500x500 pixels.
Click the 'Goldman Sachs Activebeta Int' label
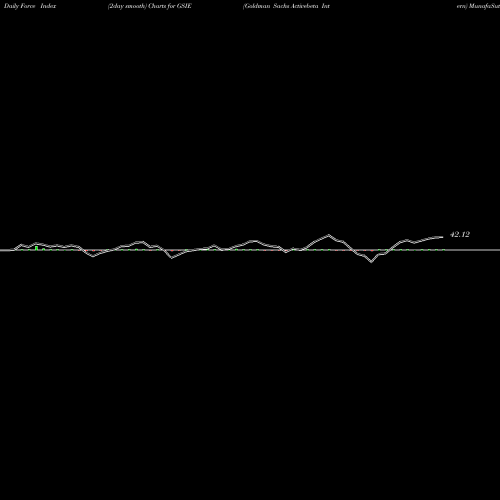(286, 6)
